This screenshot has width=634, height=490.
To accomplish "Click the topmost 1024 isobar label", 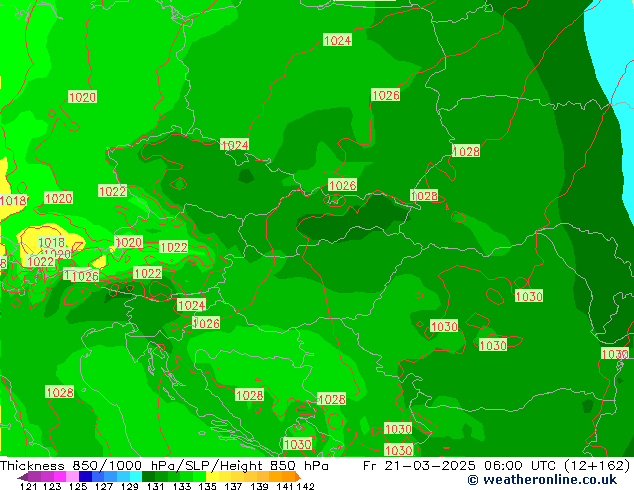I will tap(338, 40).
